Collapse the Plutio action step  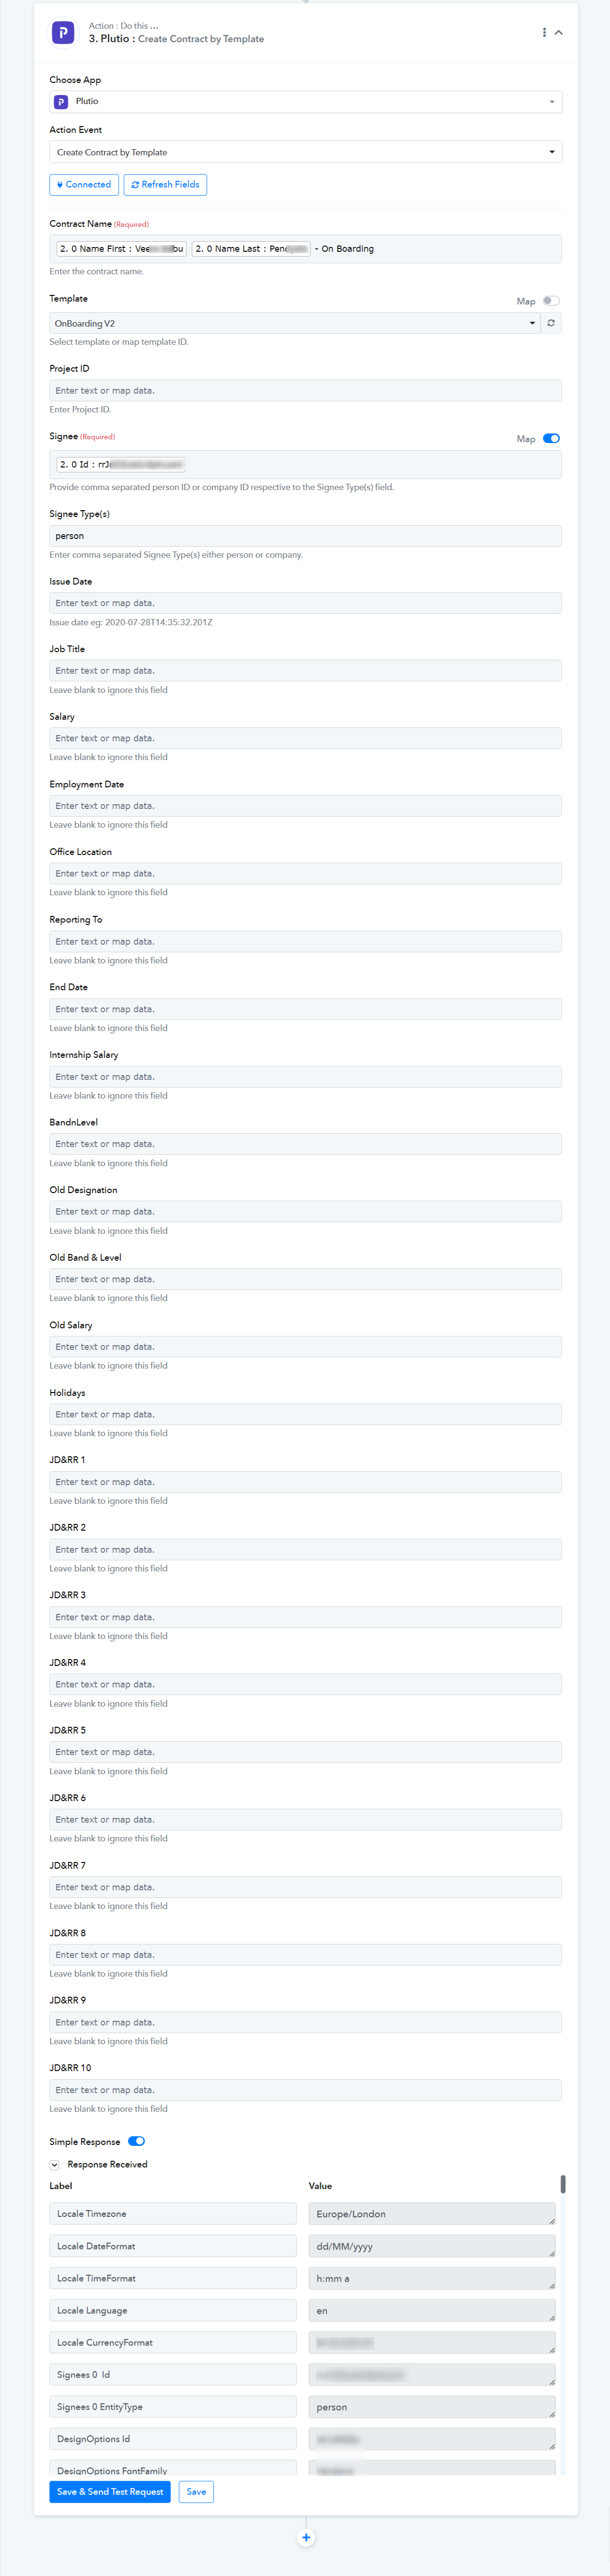click(x=559, y=33)
